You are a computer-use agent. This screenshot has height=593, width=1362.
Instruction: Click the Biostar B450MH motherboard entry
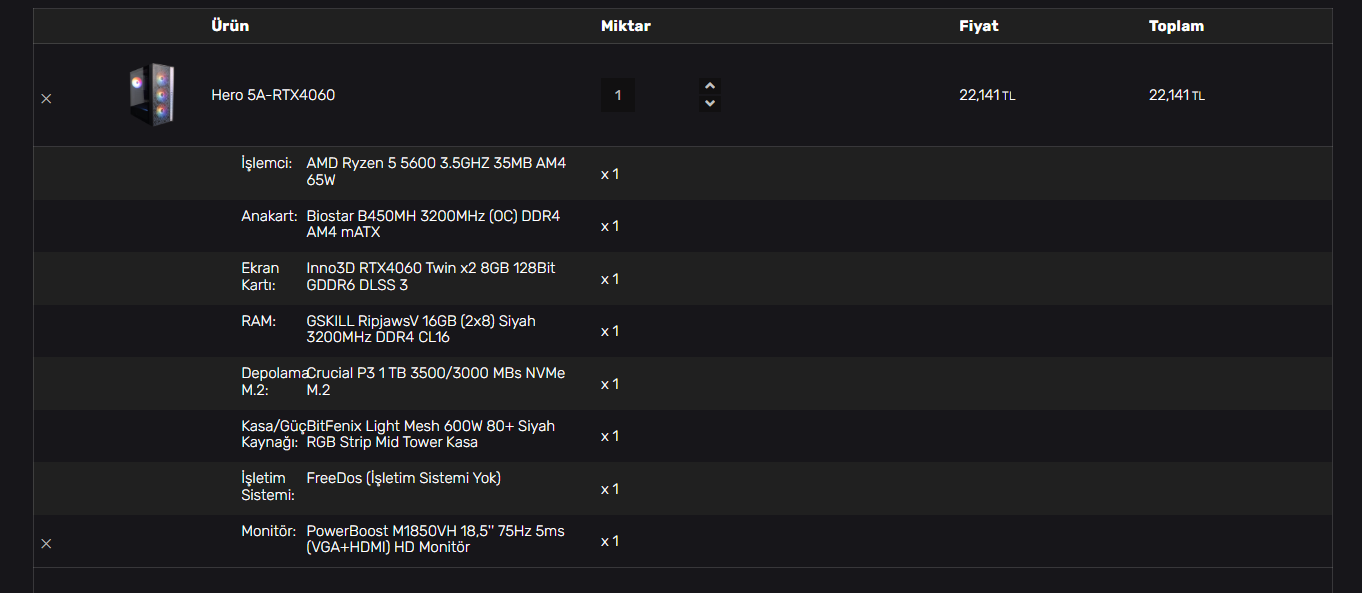coord(433,224)
